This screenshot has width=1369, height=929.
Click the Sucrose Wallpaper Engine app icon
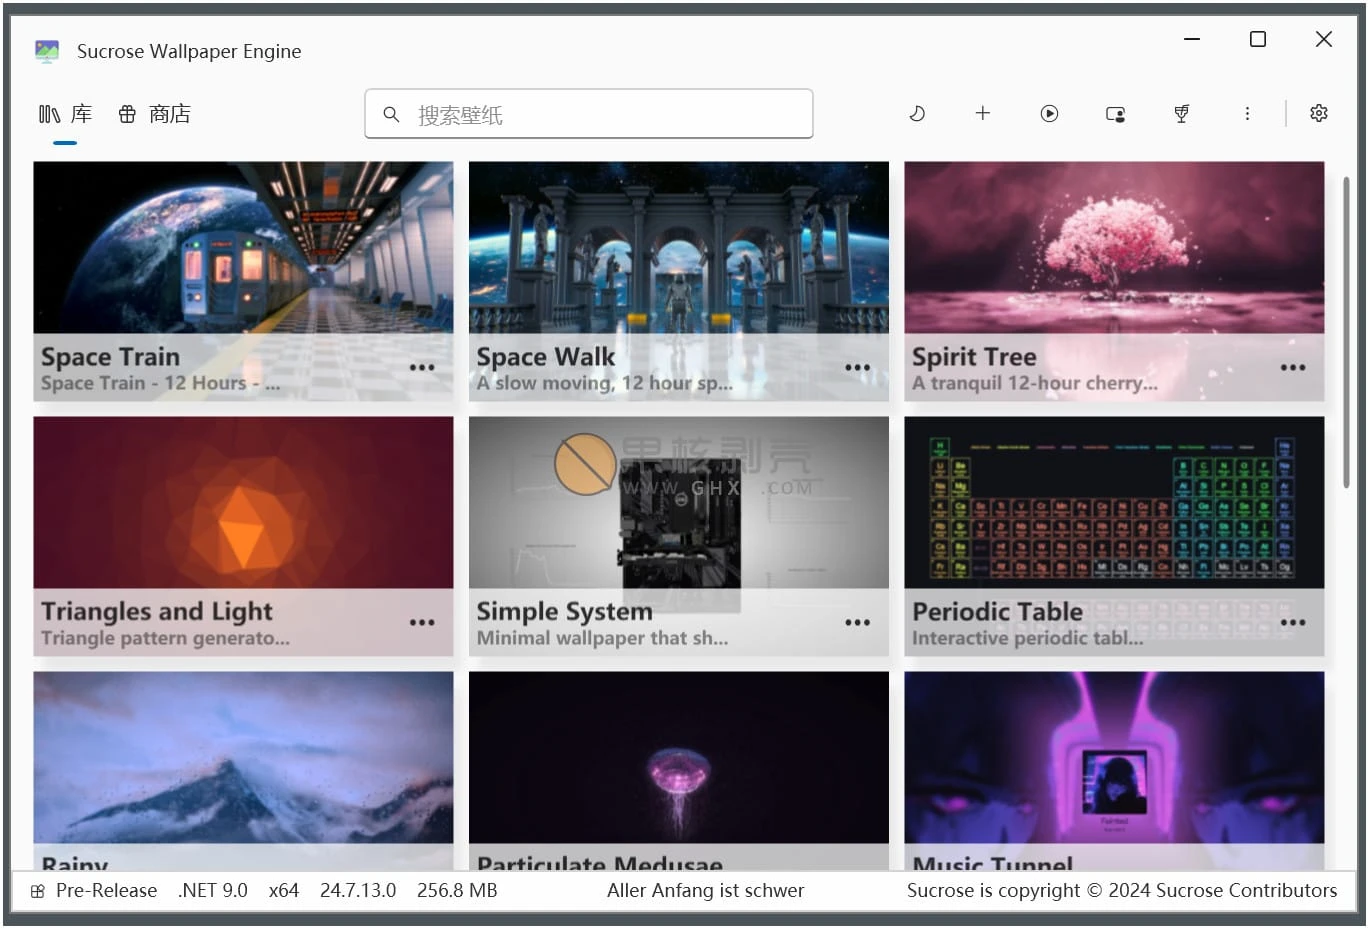click(x=47, y=51)
